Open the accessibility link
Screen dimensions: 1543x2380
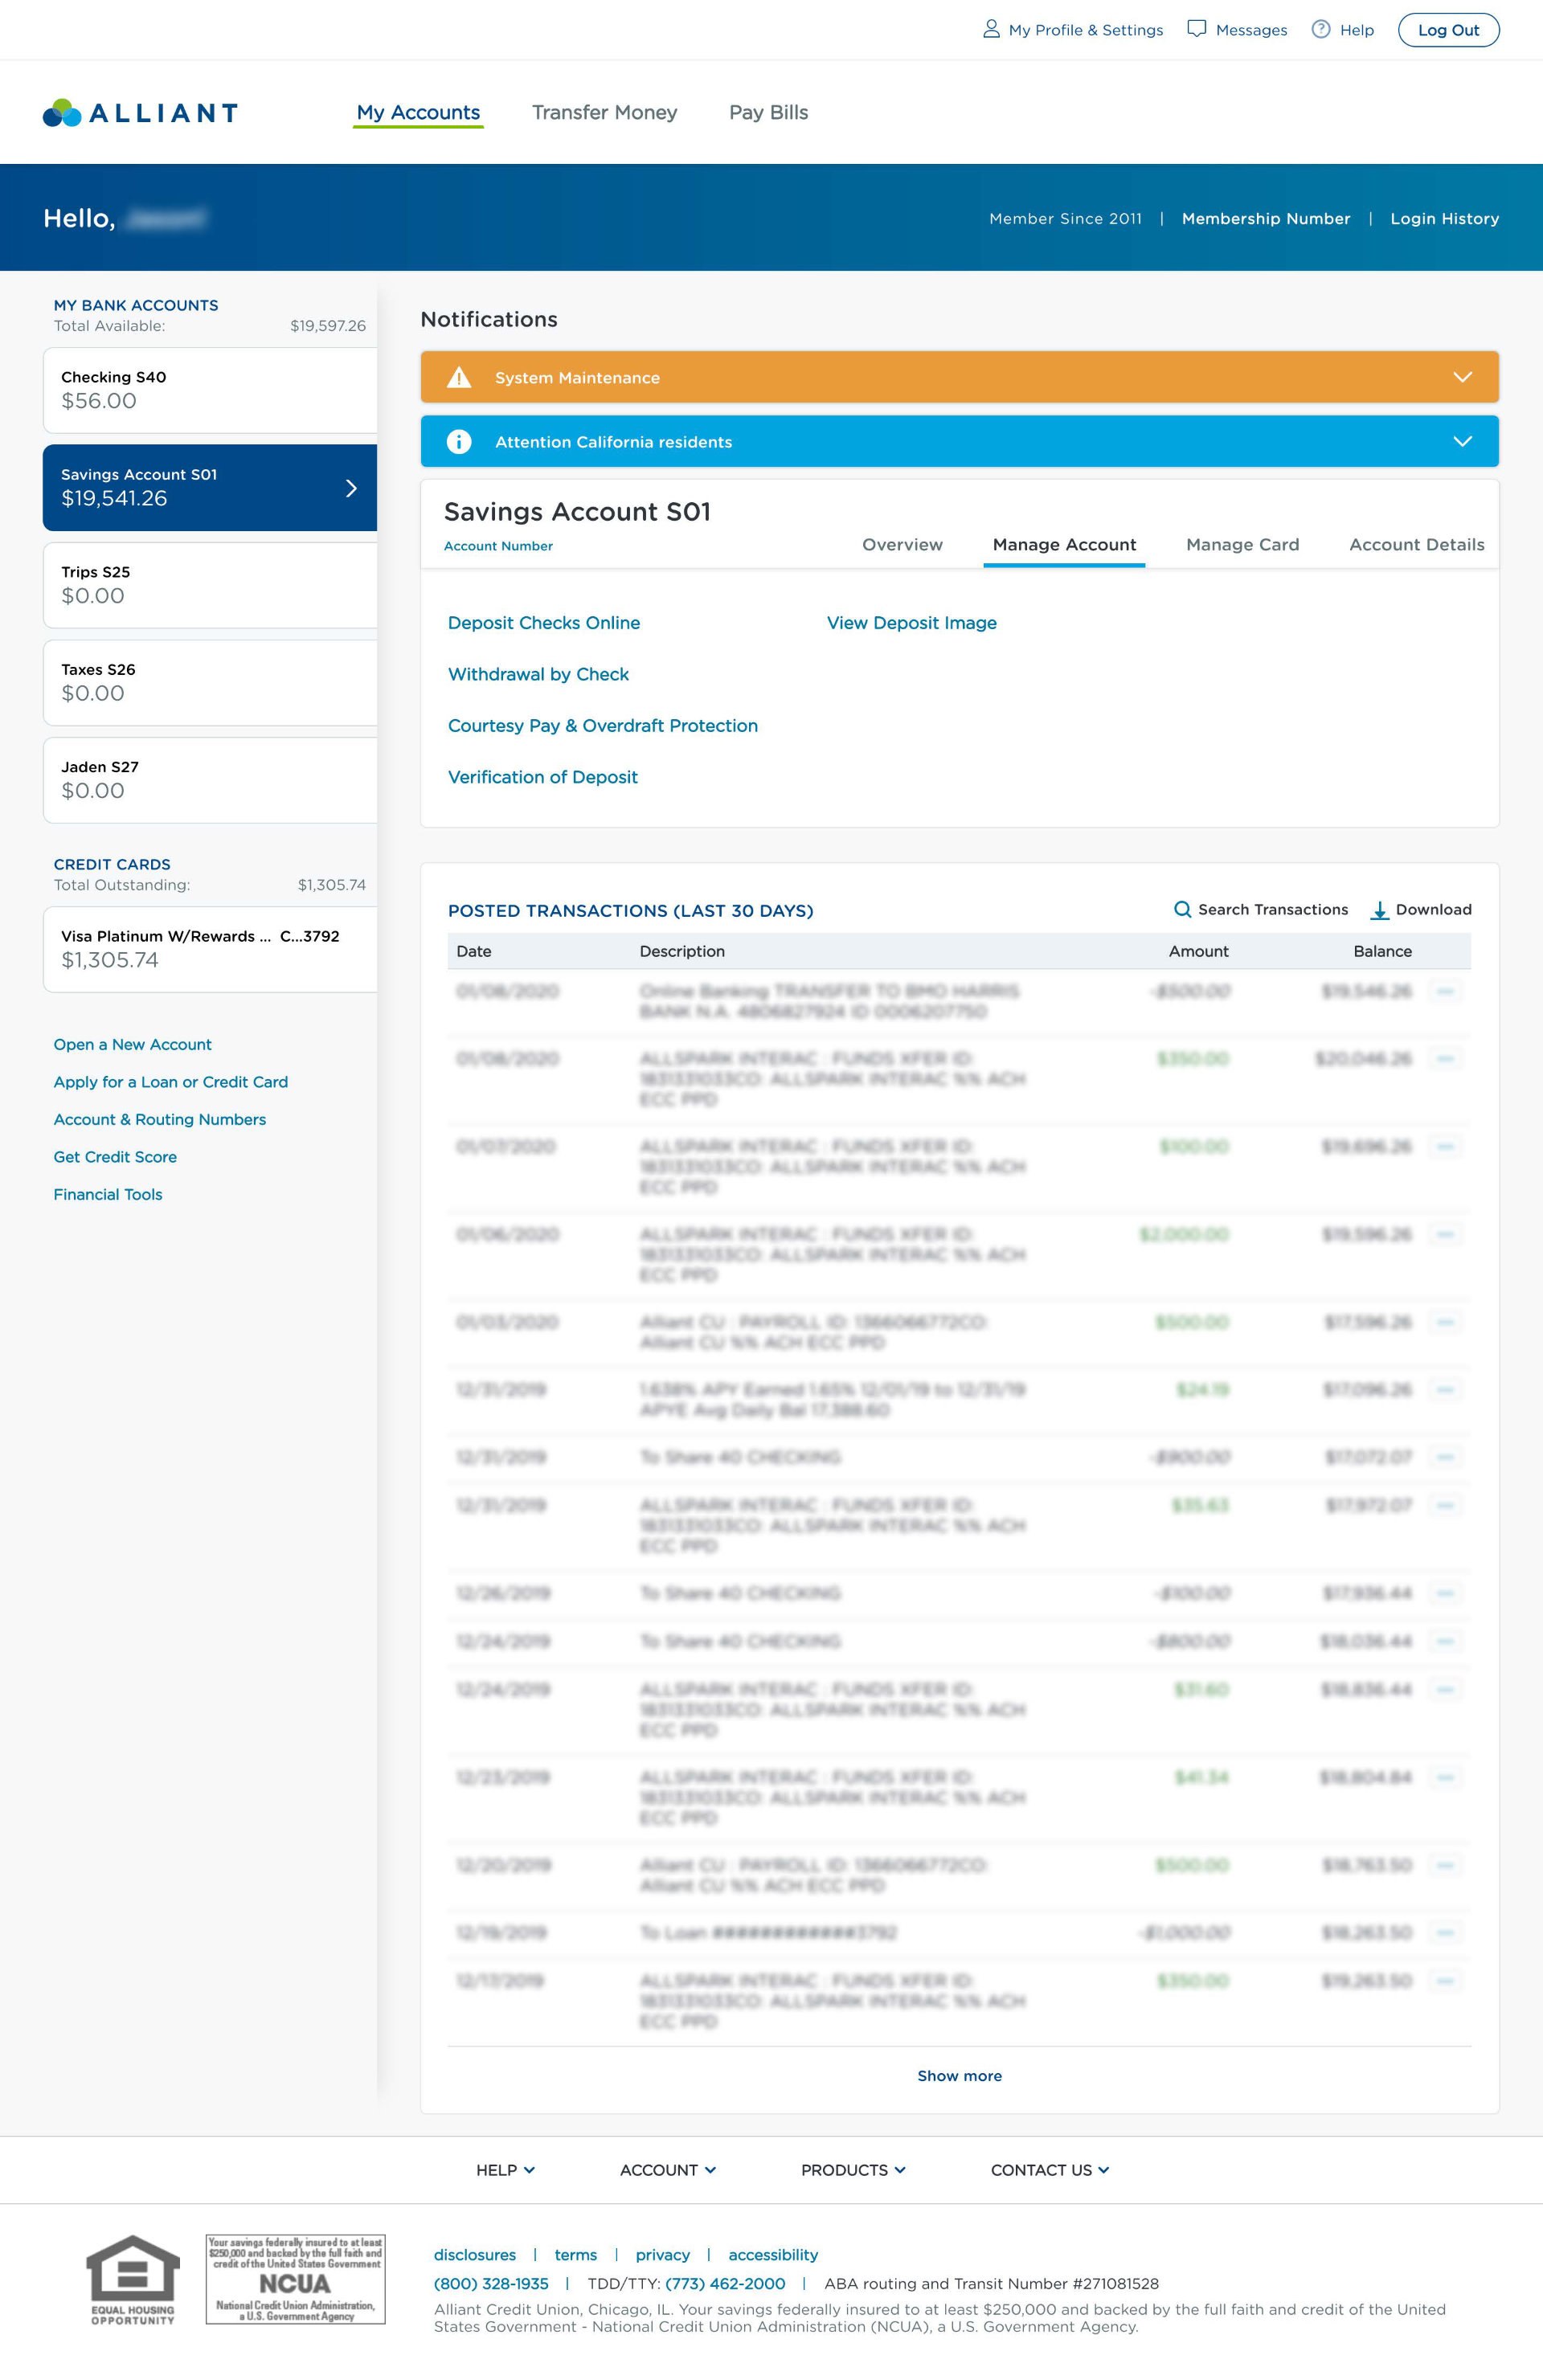pyautogui.click(x=773, y=2255)
